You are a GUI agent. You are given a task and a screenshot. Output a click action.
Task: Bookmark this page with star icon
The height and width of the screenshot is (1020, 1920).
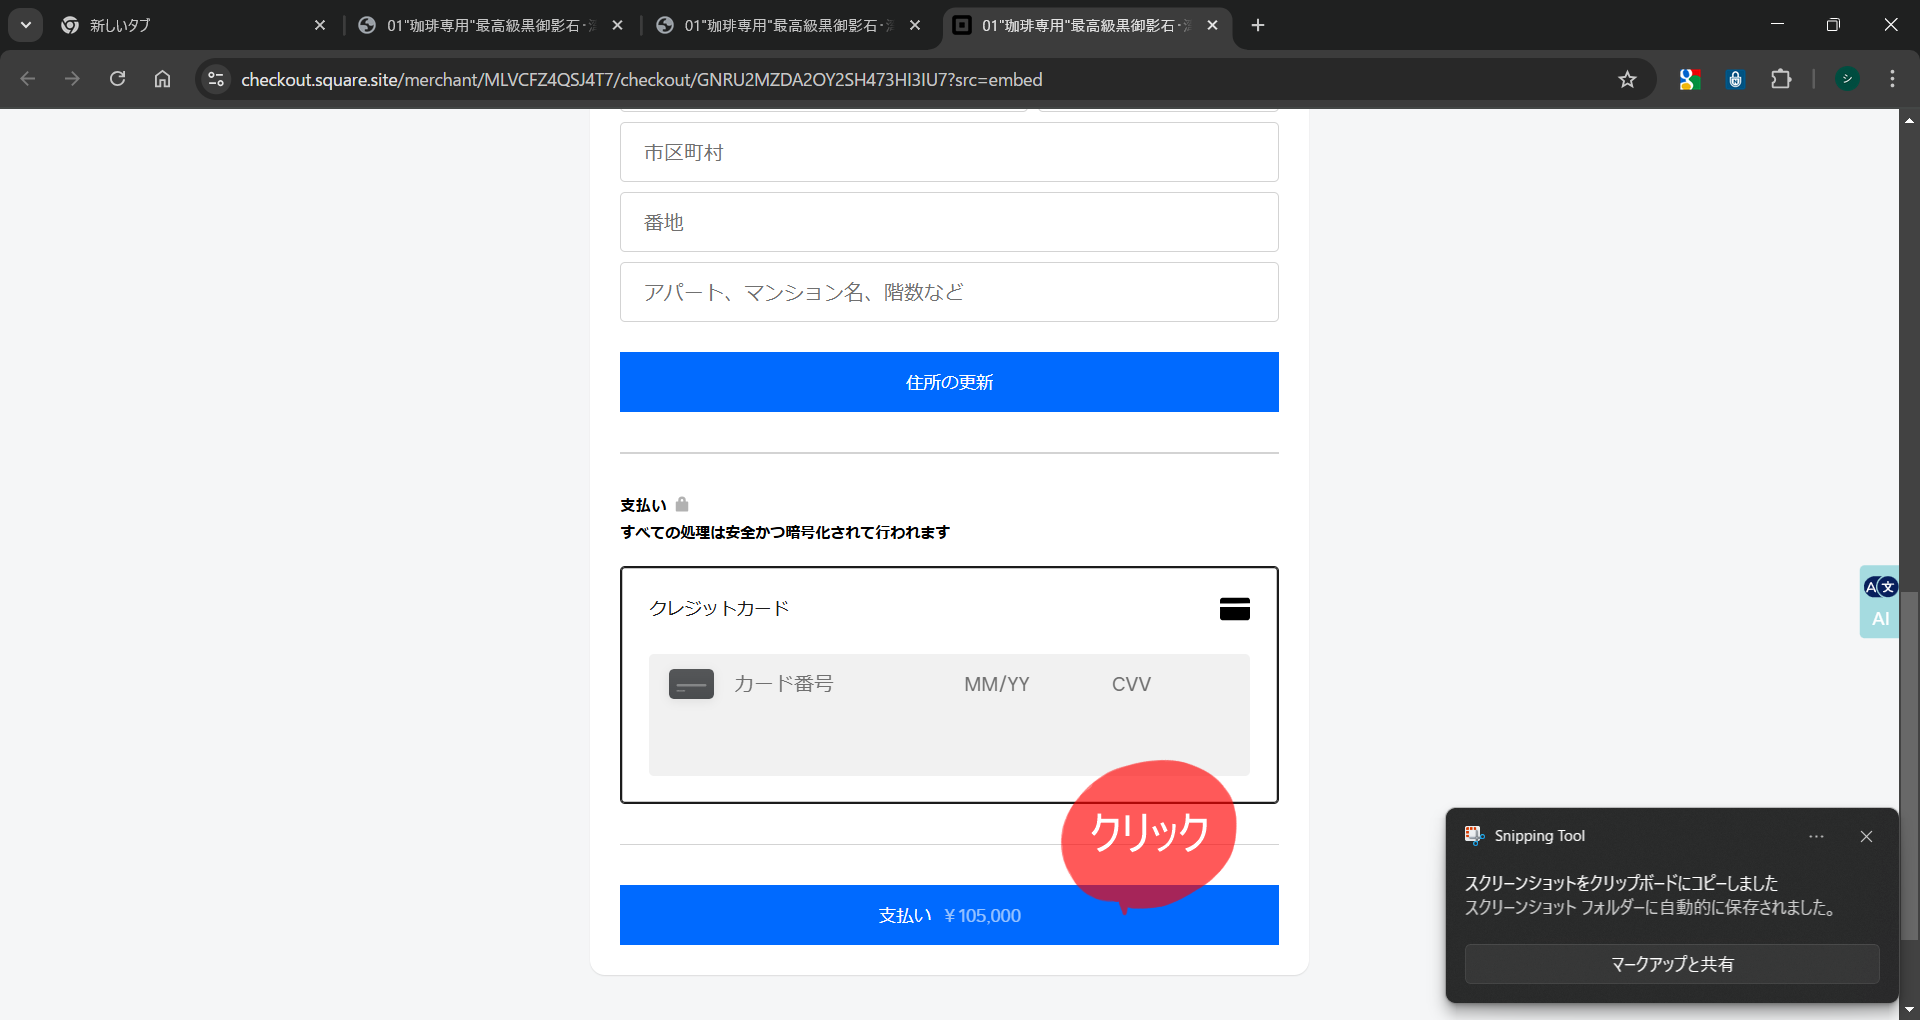(x=1627, y=79)
